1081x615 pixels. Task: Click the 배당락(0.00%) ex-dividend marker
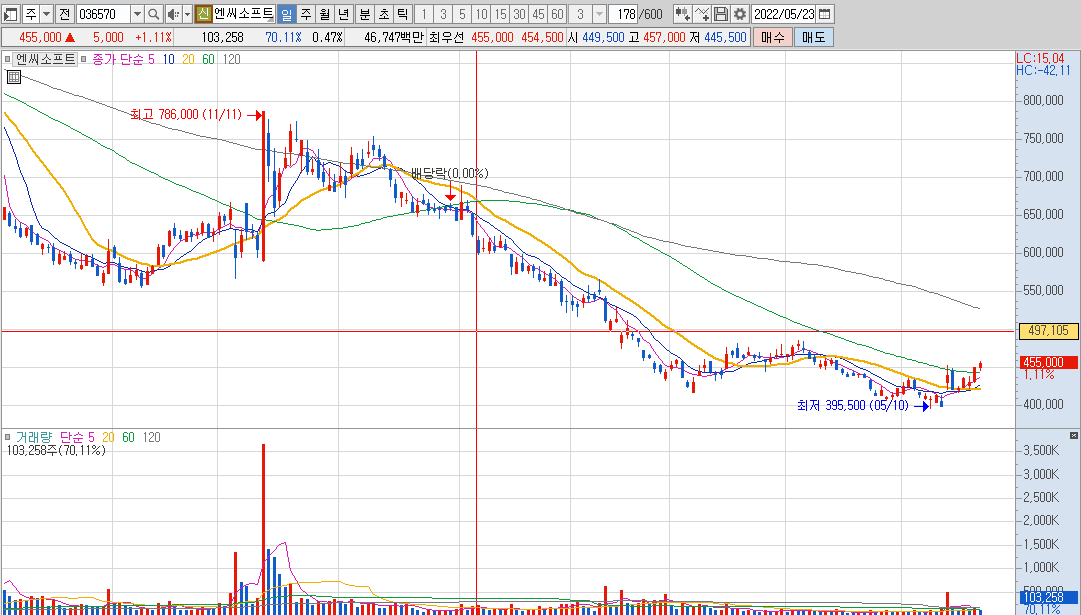tap(449, 173)
